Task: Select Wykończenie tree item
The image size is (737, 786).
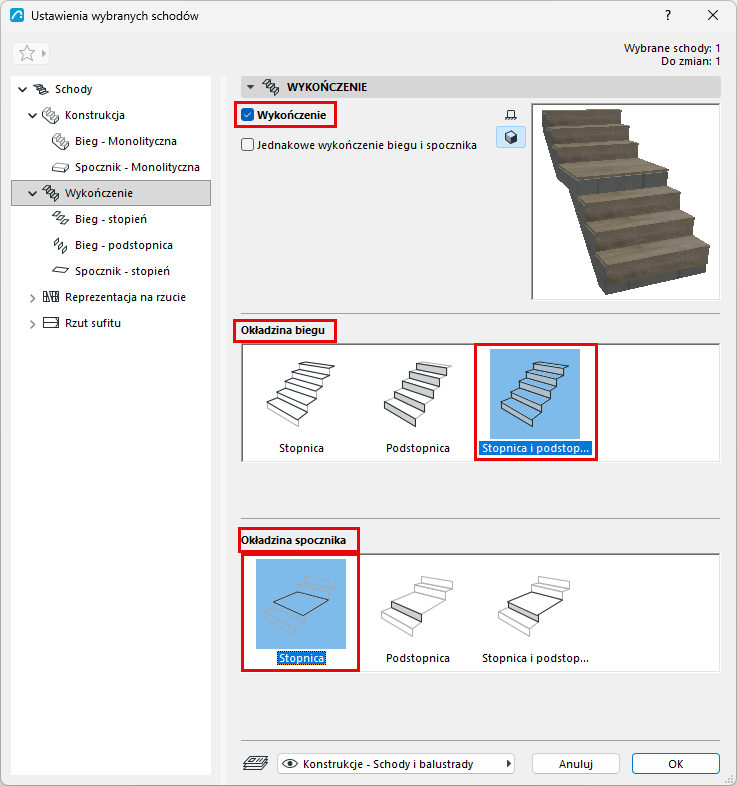Action: pos(111,193)
